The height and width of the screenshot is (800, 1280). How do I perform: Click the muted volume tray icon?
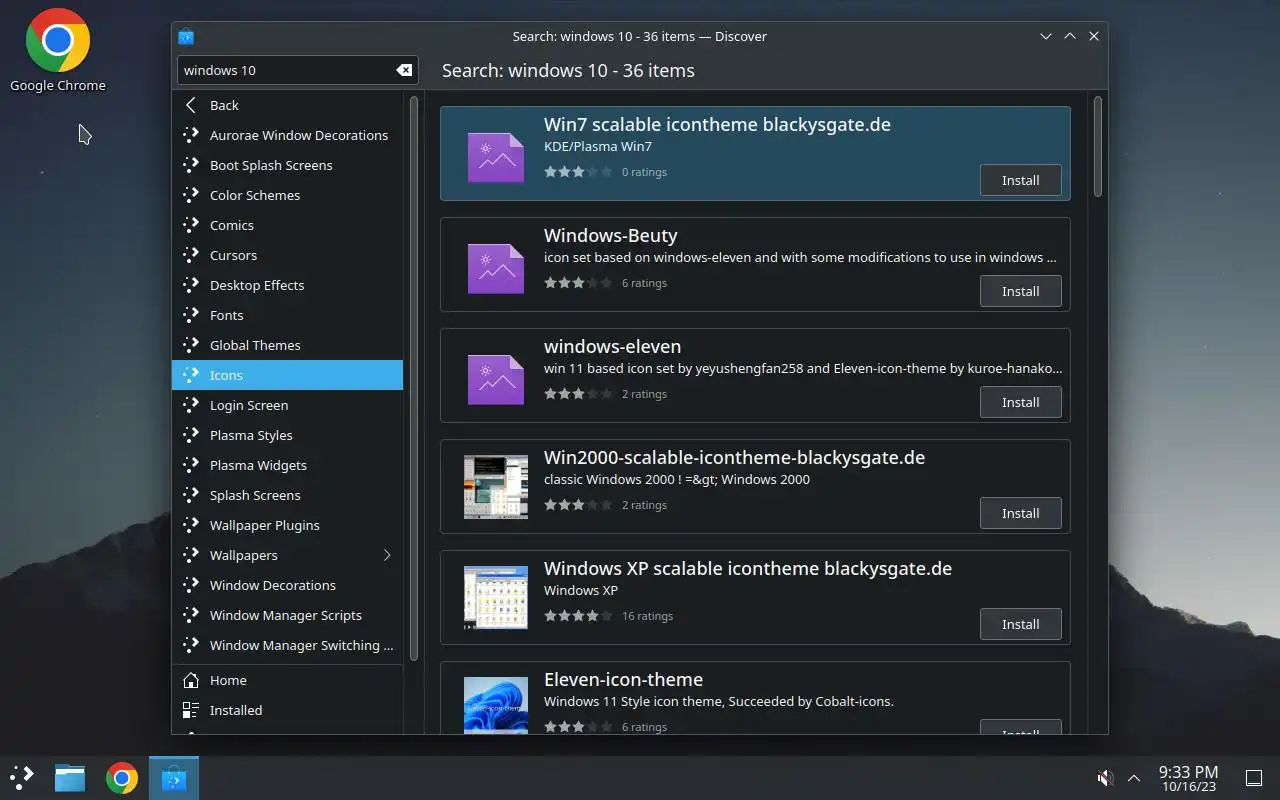(1105, 777)
